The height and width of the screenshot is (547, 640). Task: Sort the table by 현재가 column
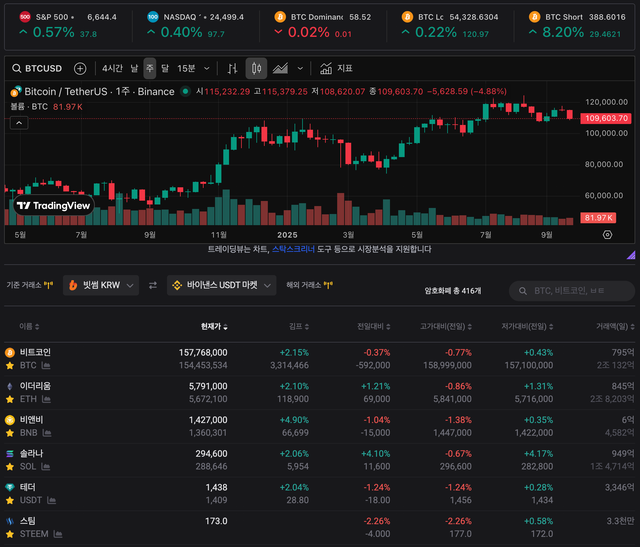click(214, 326)
